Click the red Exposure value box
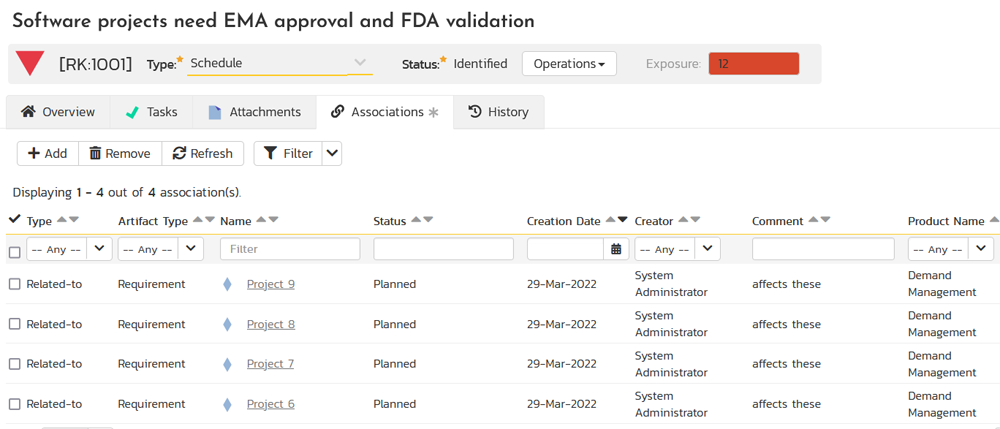 [x=754, y=64]
